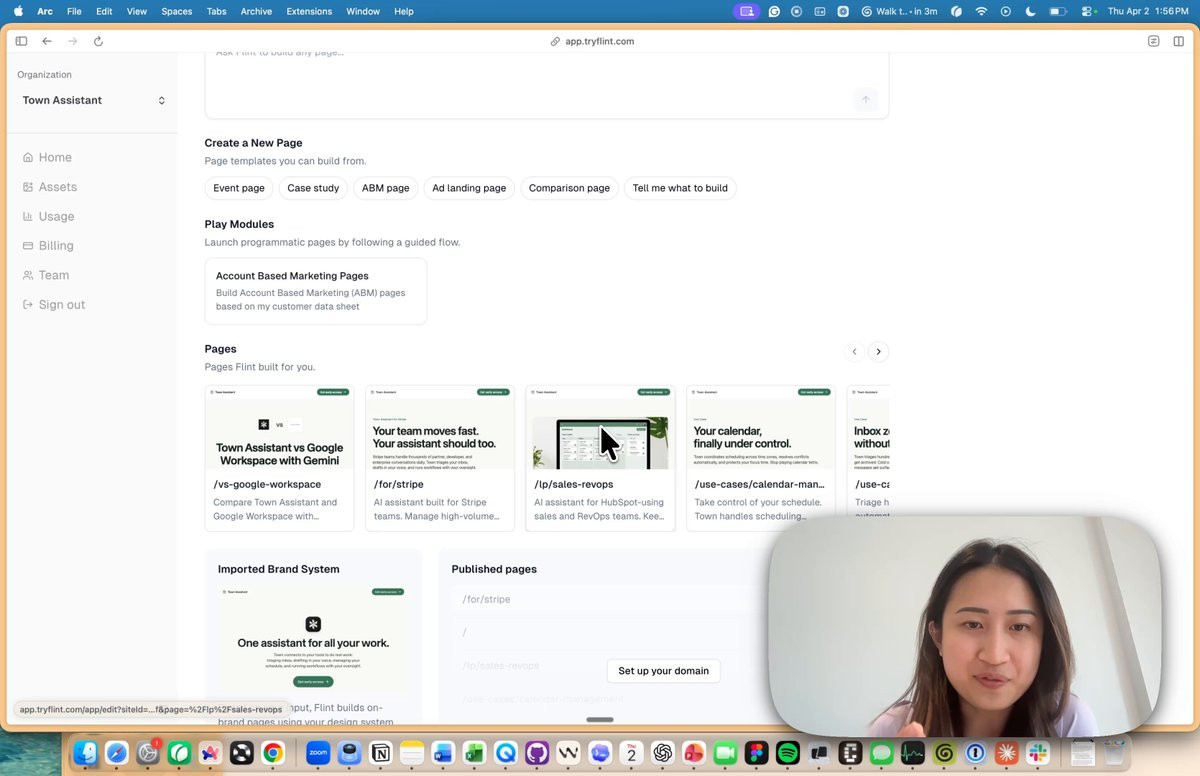Screen dimensions: 1200x776
Task: Select the Event page template
Action: coord(239,188)
